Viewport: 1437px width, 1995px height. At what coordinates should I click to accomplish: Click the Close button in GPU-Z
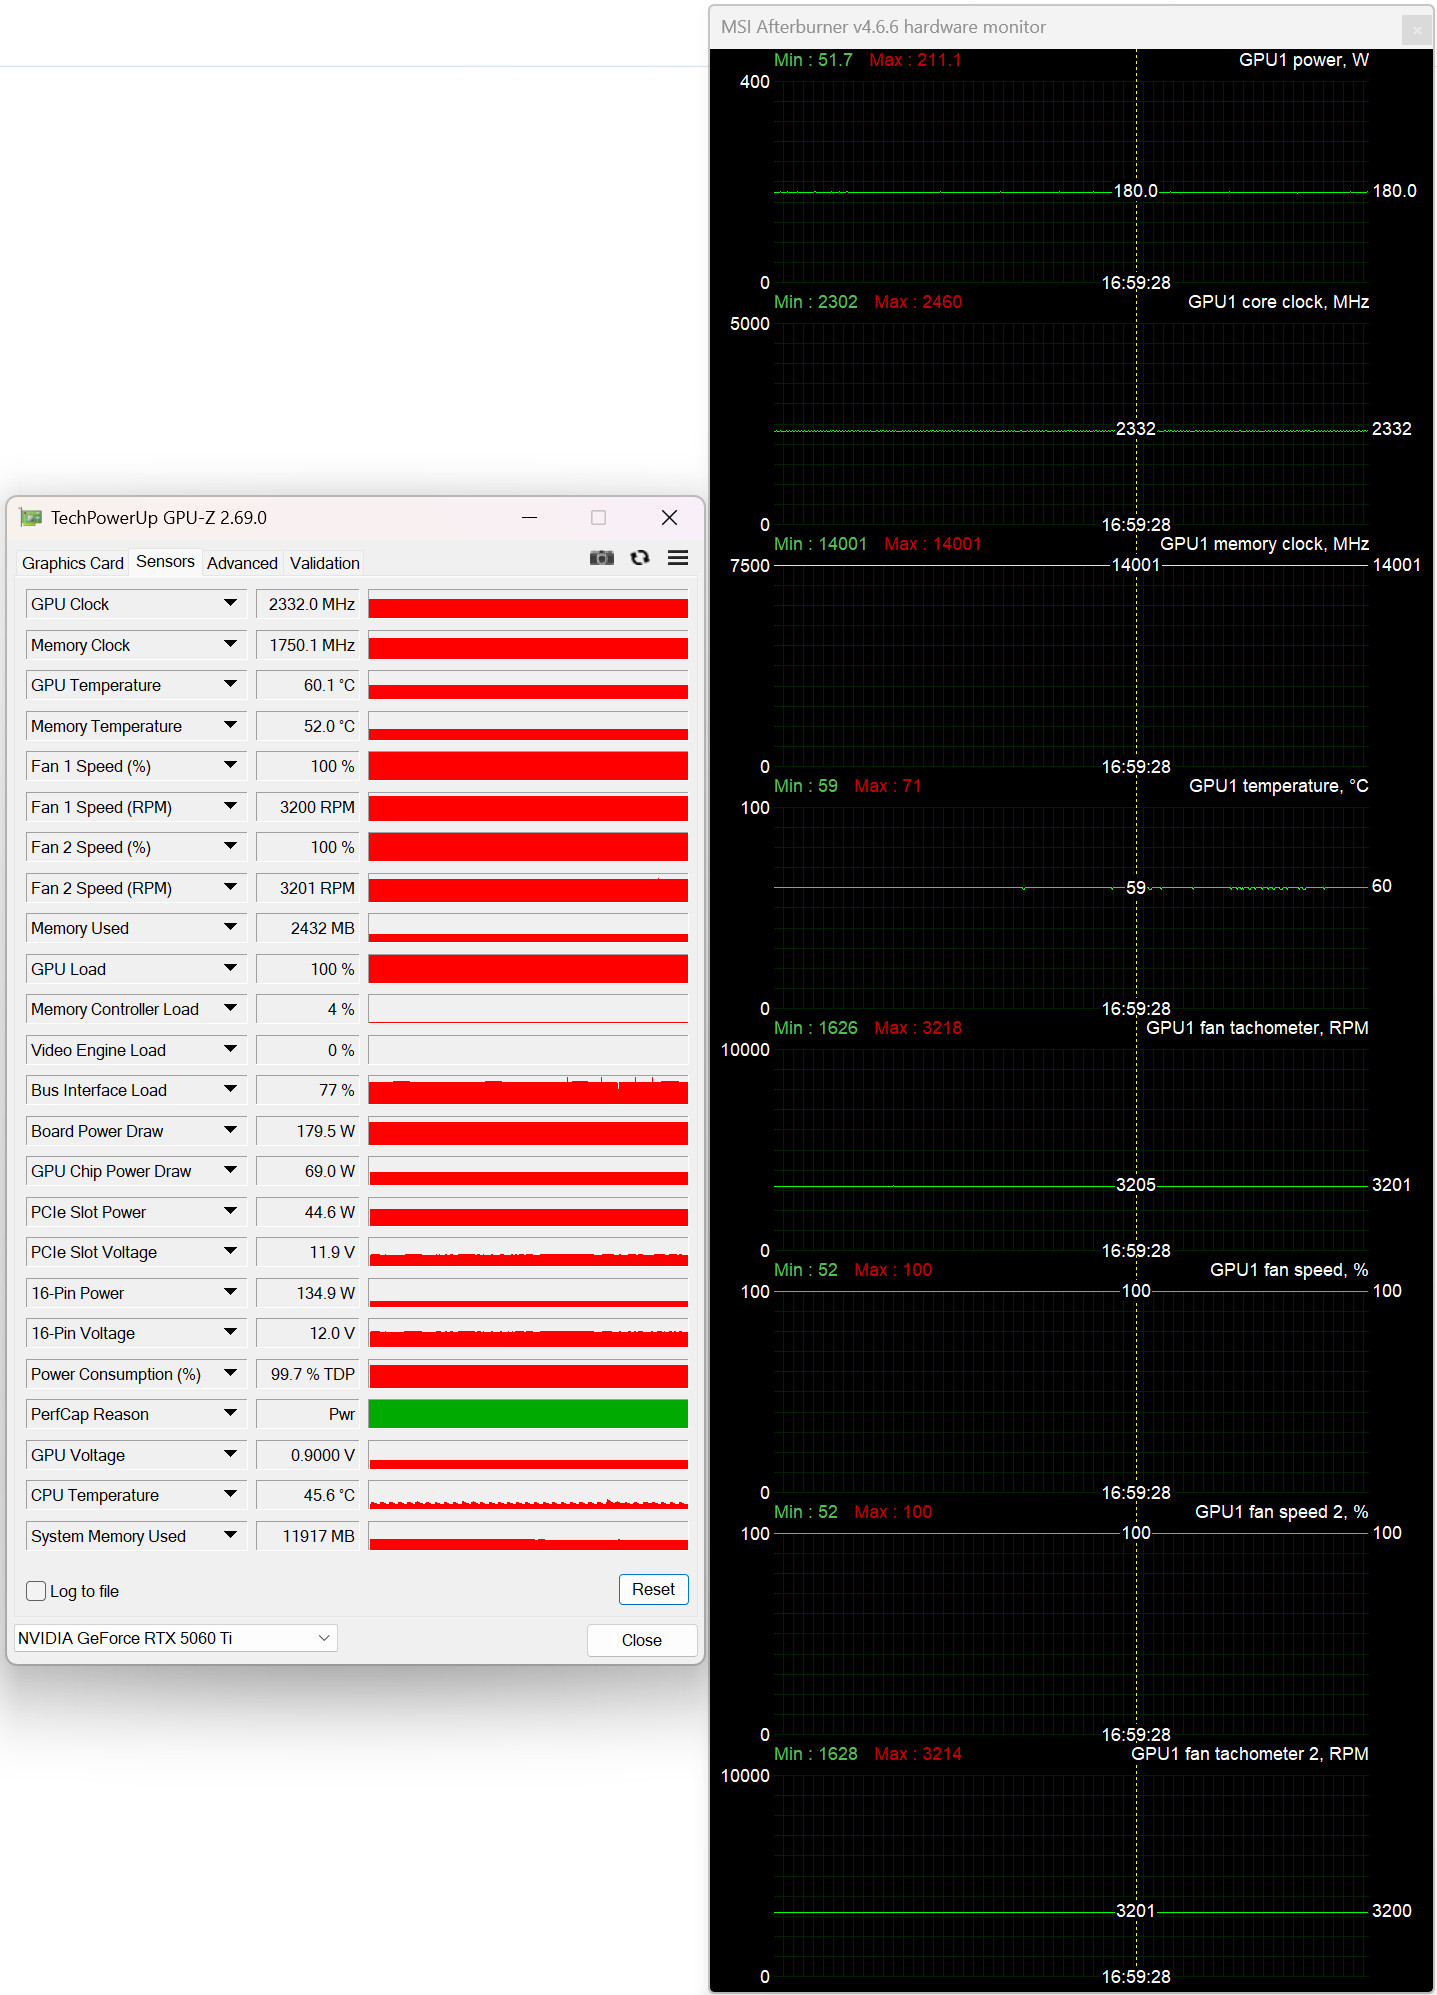(641, 1640)
